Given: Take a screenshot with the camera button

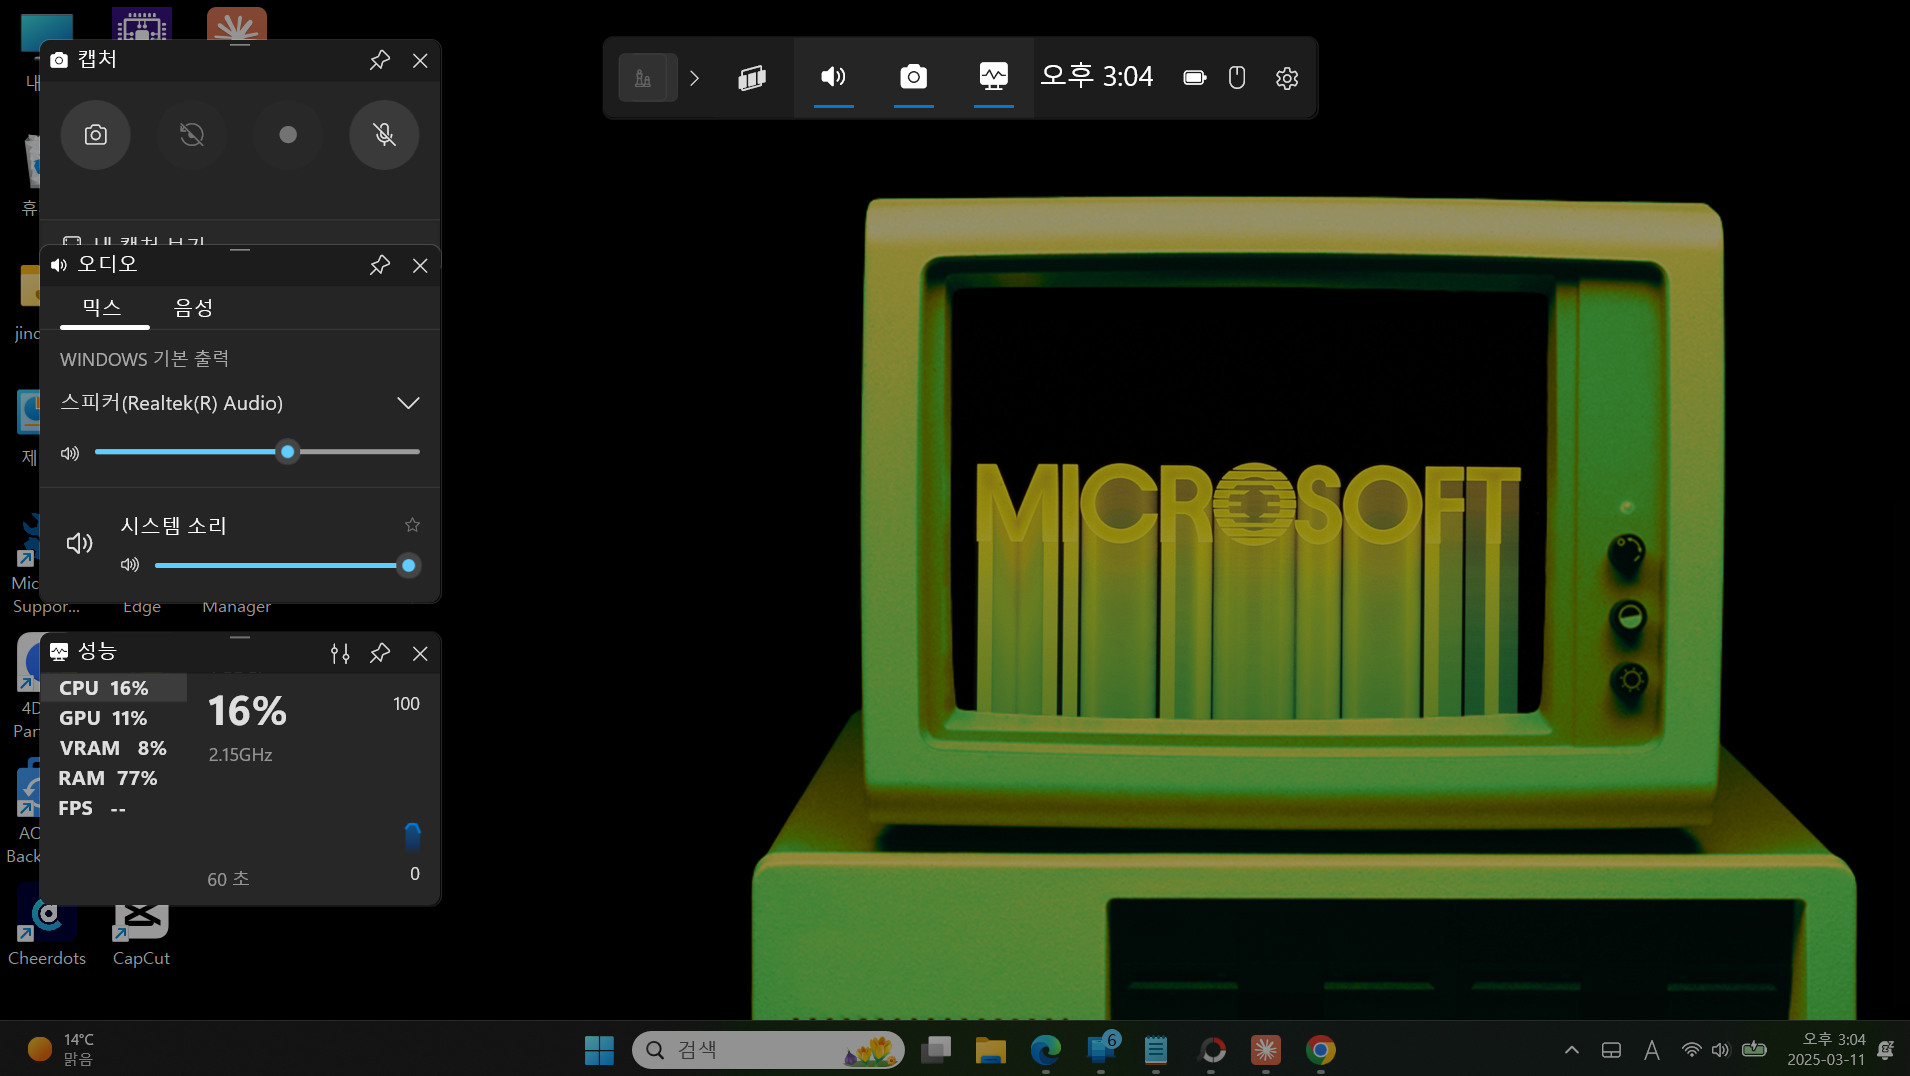Looking at the screenshot, I should [96, 135].
